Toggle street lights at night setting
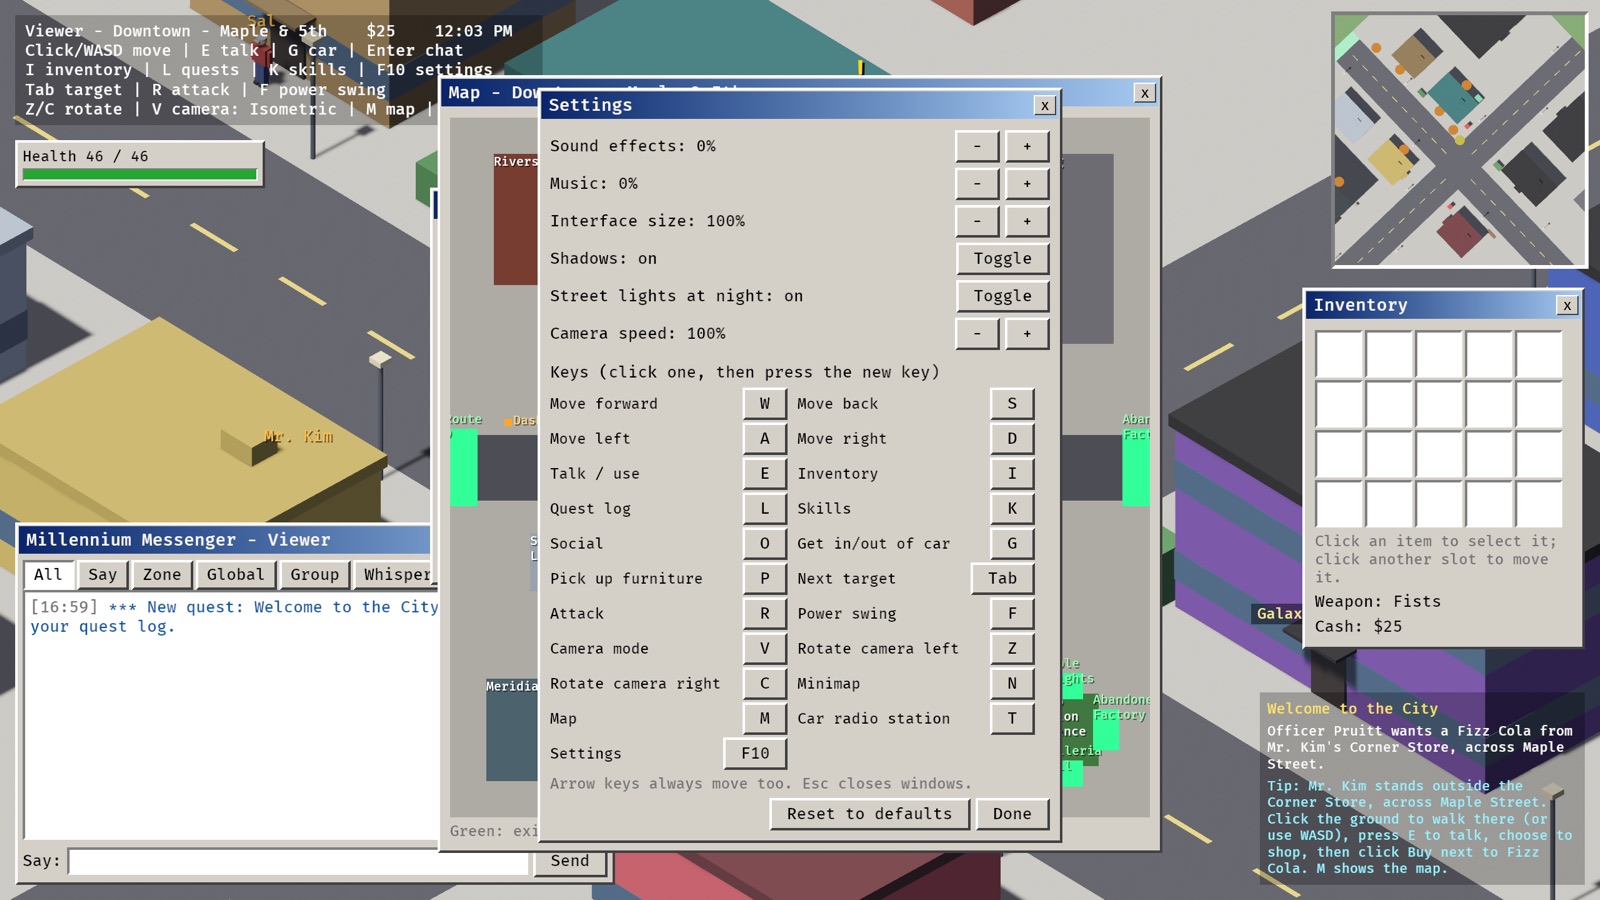The image size is (1600, 900). 1002,296
